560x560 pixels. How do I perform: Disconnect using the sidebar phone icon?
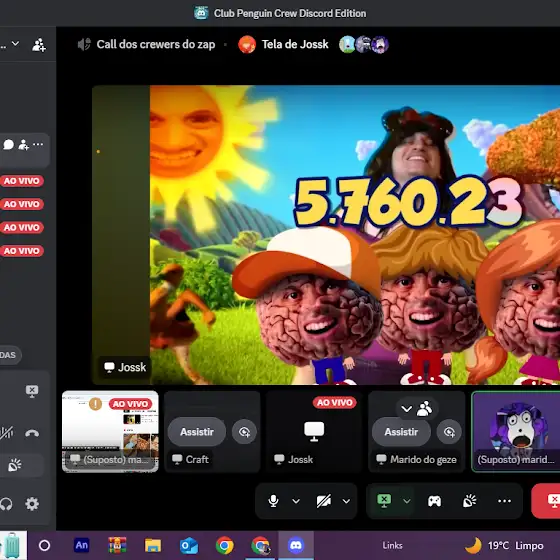[x=32, y=433]
